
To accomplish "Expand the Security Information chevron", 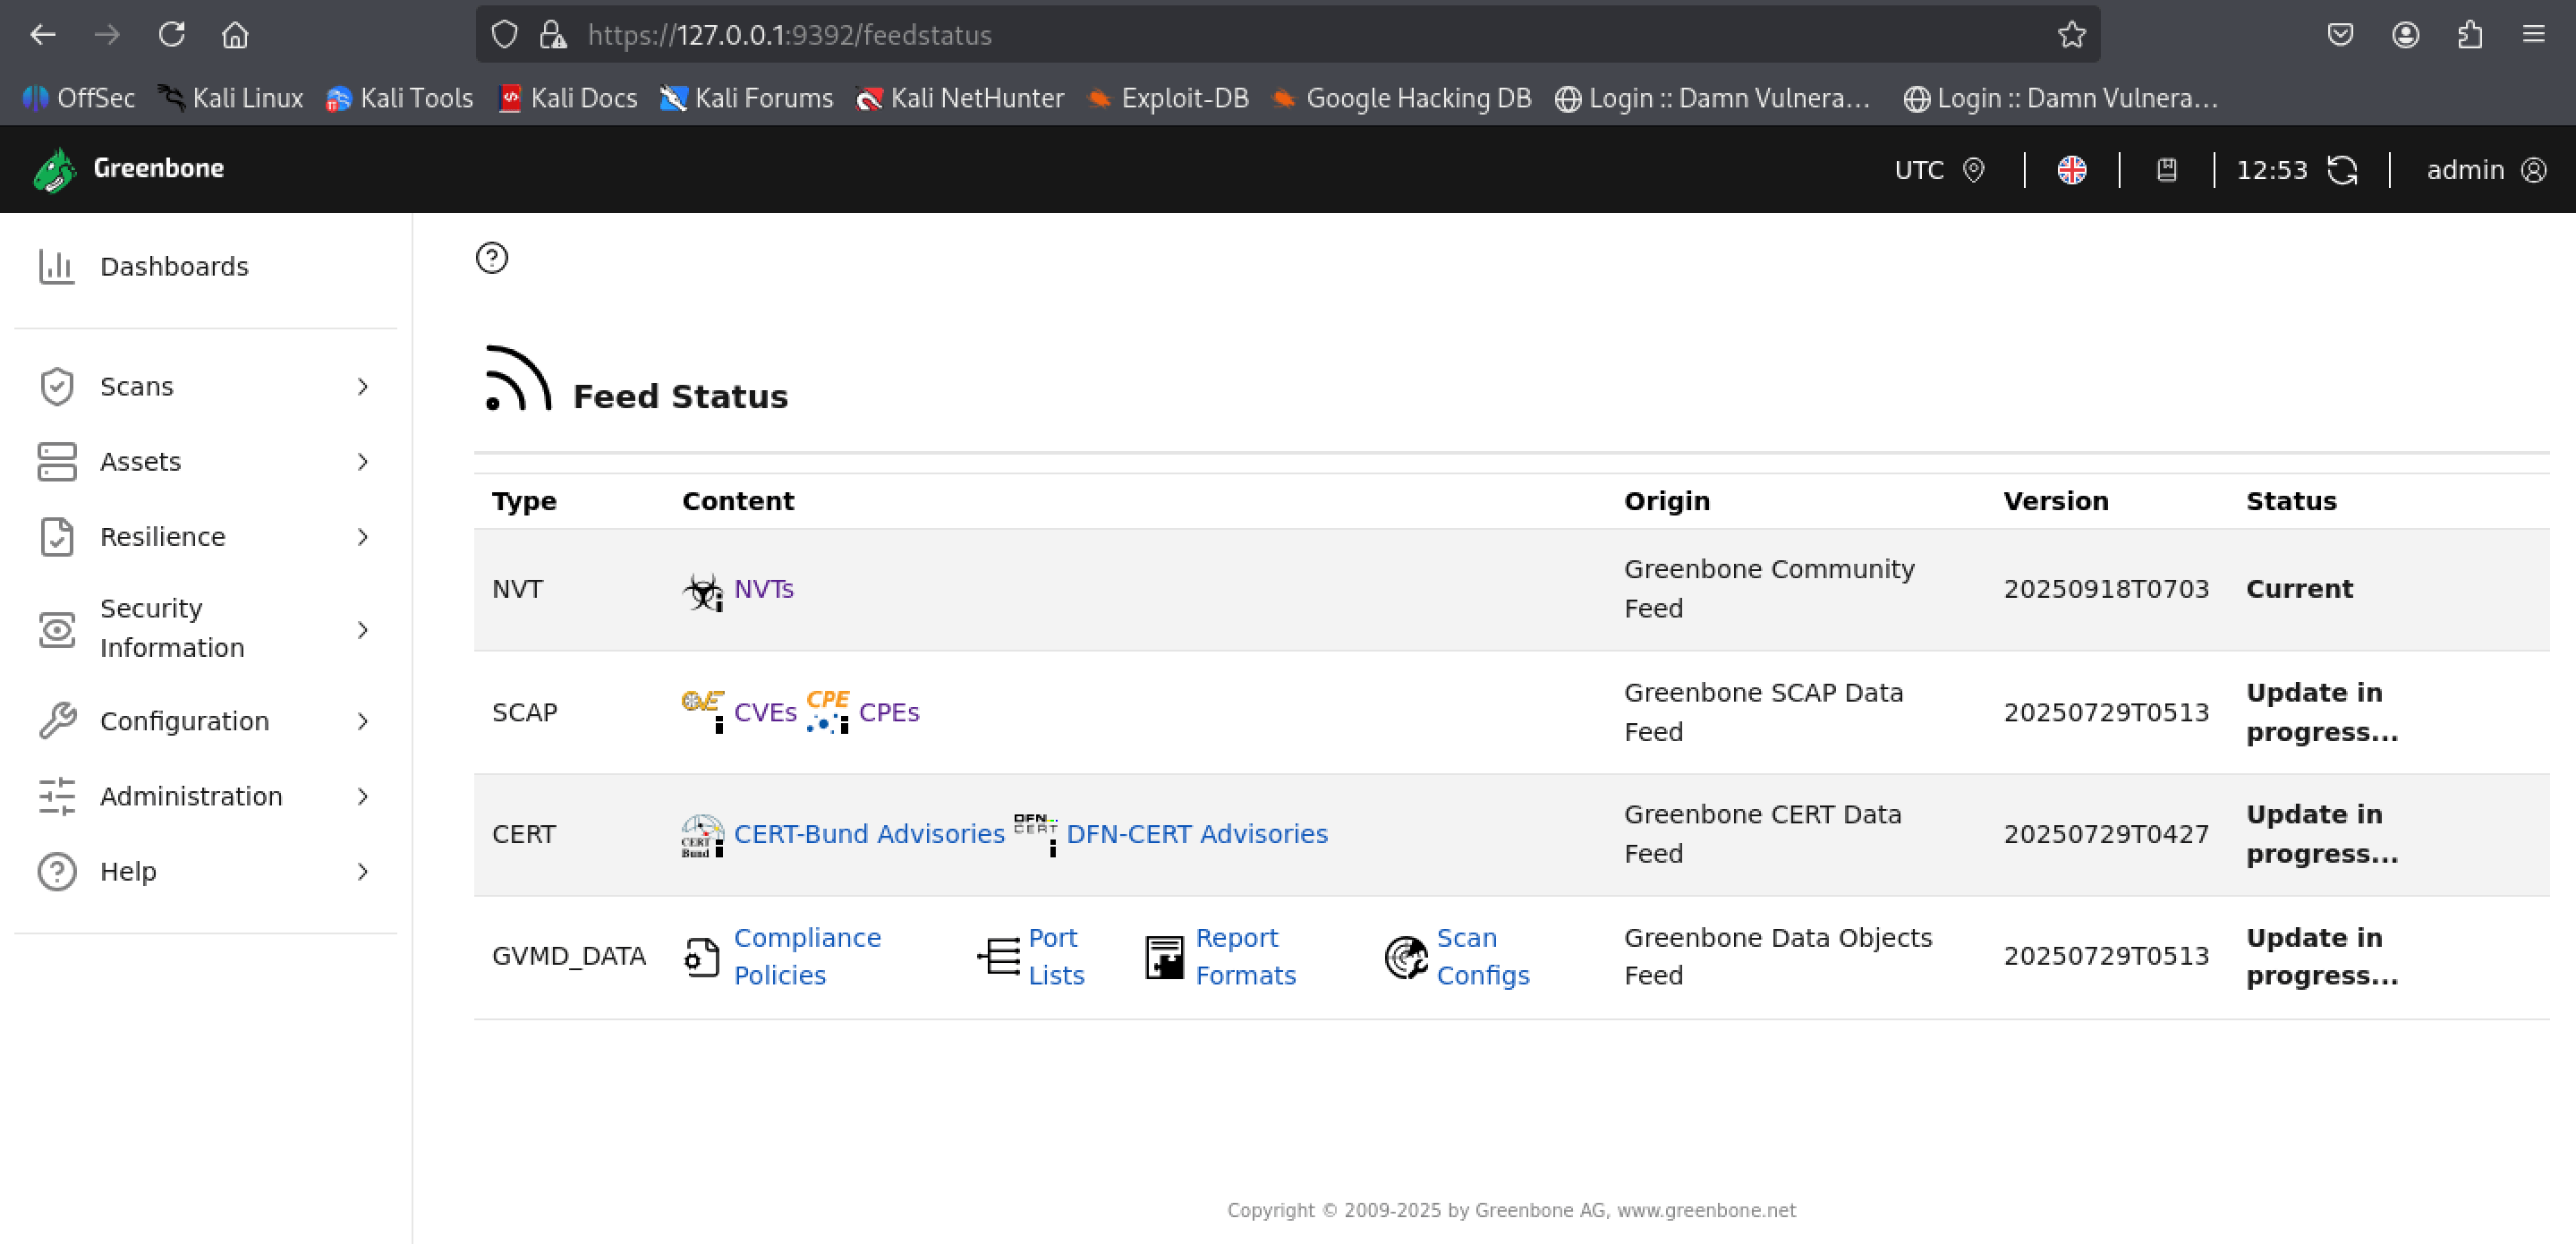I will pos(363,630).
